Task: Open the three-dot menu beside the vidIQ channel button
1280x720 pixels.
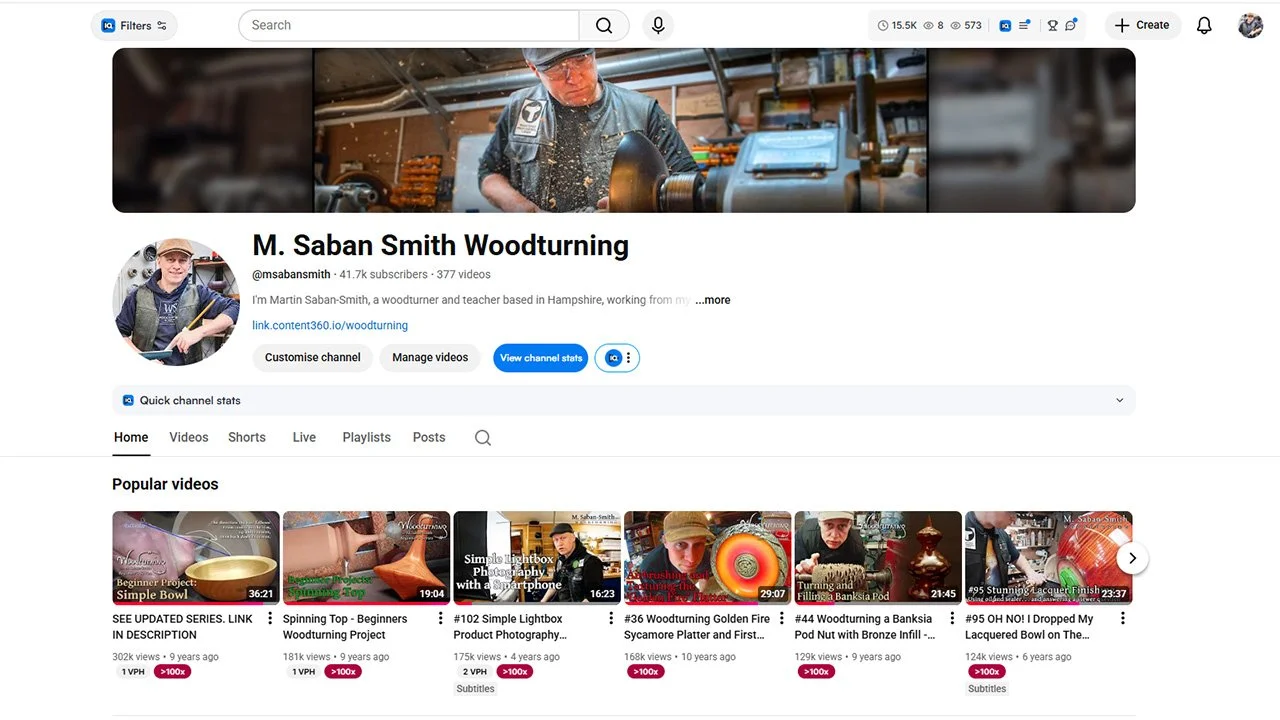Action: pyautogui.click(x=627, y=357)
